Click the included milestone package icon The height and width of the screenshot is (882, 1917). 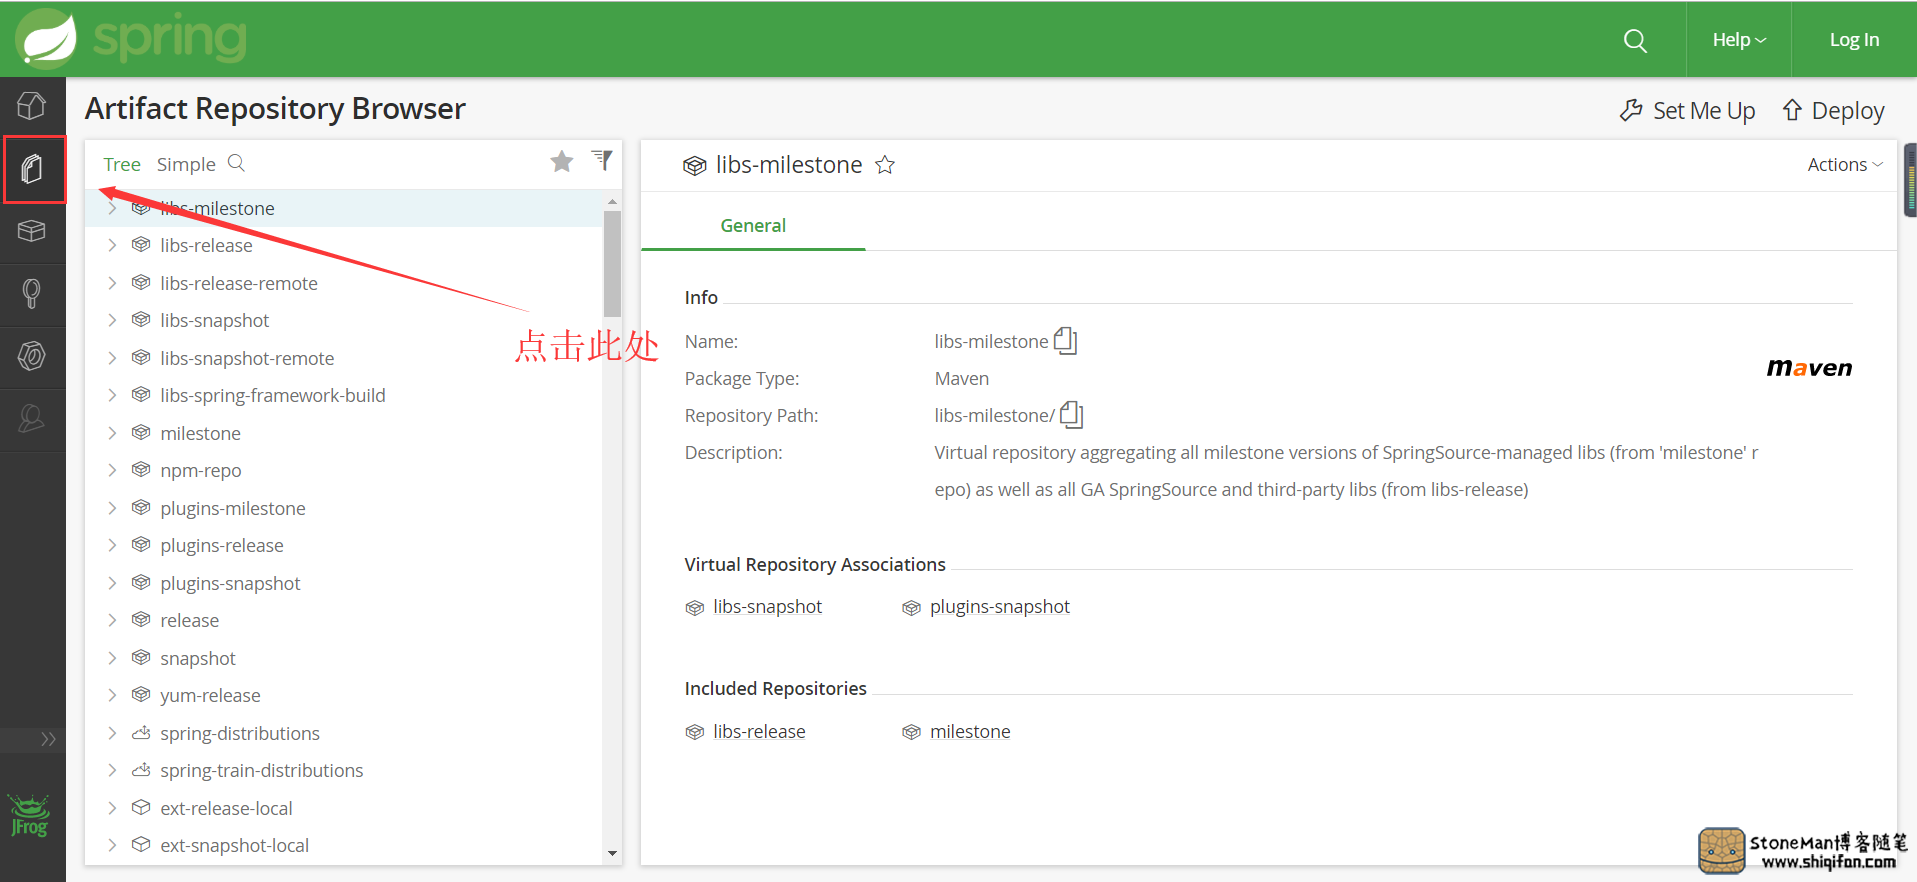point(911,733)
